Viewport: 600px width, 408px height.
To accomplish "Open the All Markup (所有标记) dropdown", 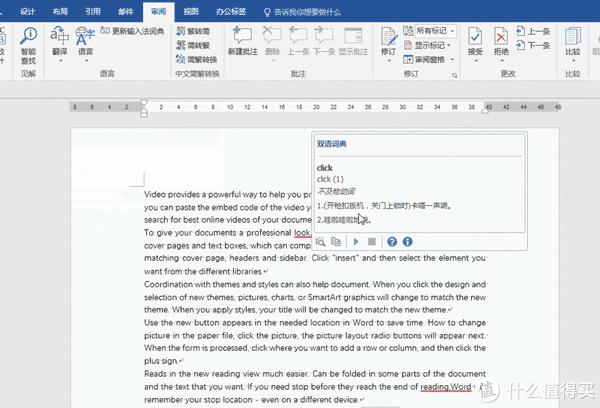I will [x=435, y=31].
